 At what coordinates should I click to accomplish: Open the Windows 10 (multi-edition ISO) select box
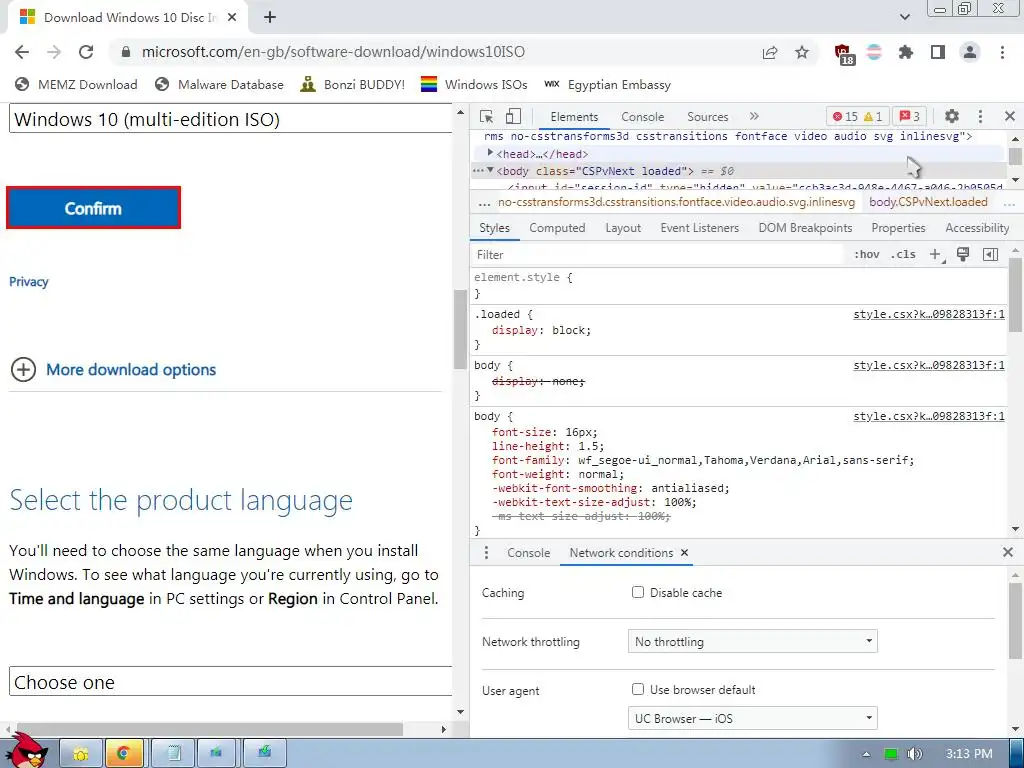(x=231, y=119)
